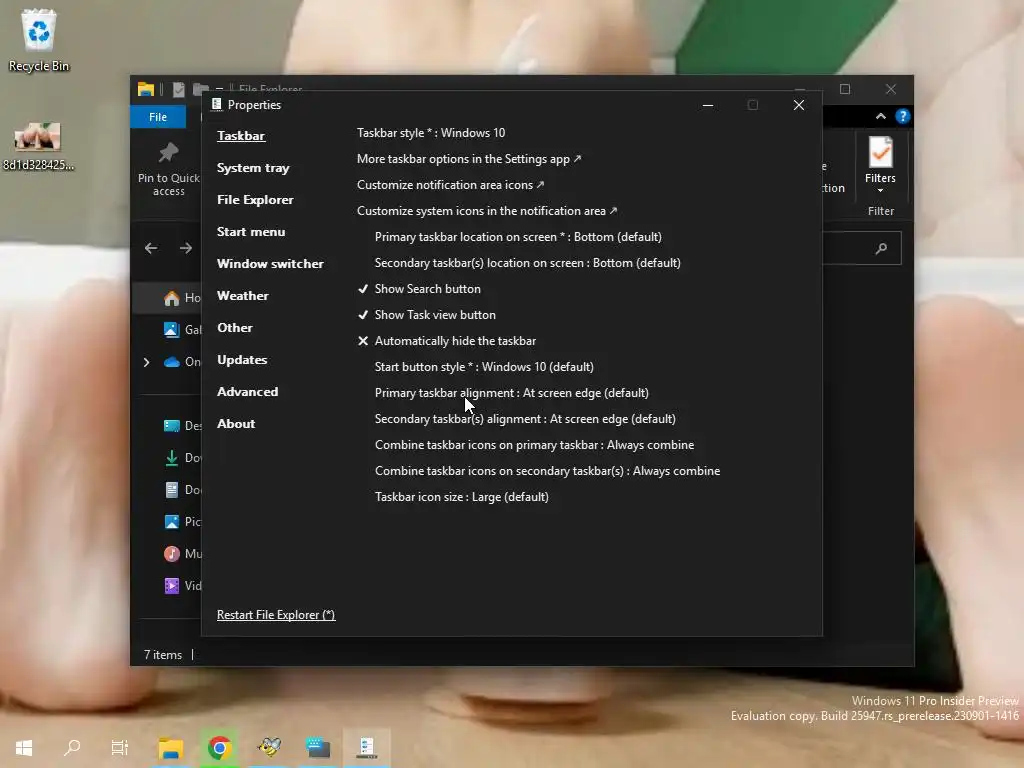The image size is (1024, 768).
Task: Click the Pin to Quick access icon
Action: click(x=168, y=153)
